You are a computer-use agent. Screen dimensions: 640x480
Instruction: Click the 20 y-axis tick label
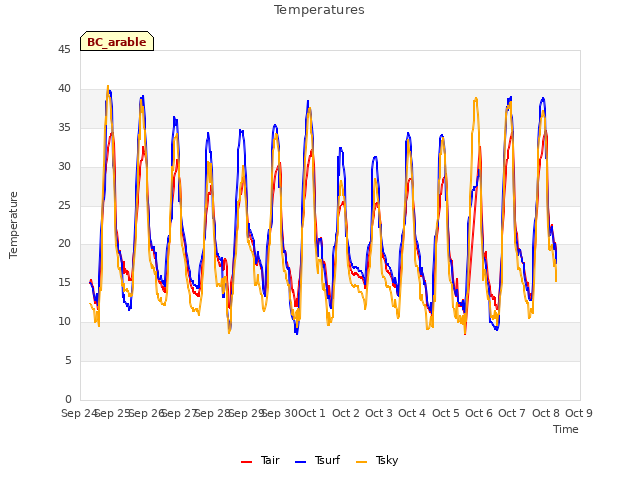tap(64, 244)
